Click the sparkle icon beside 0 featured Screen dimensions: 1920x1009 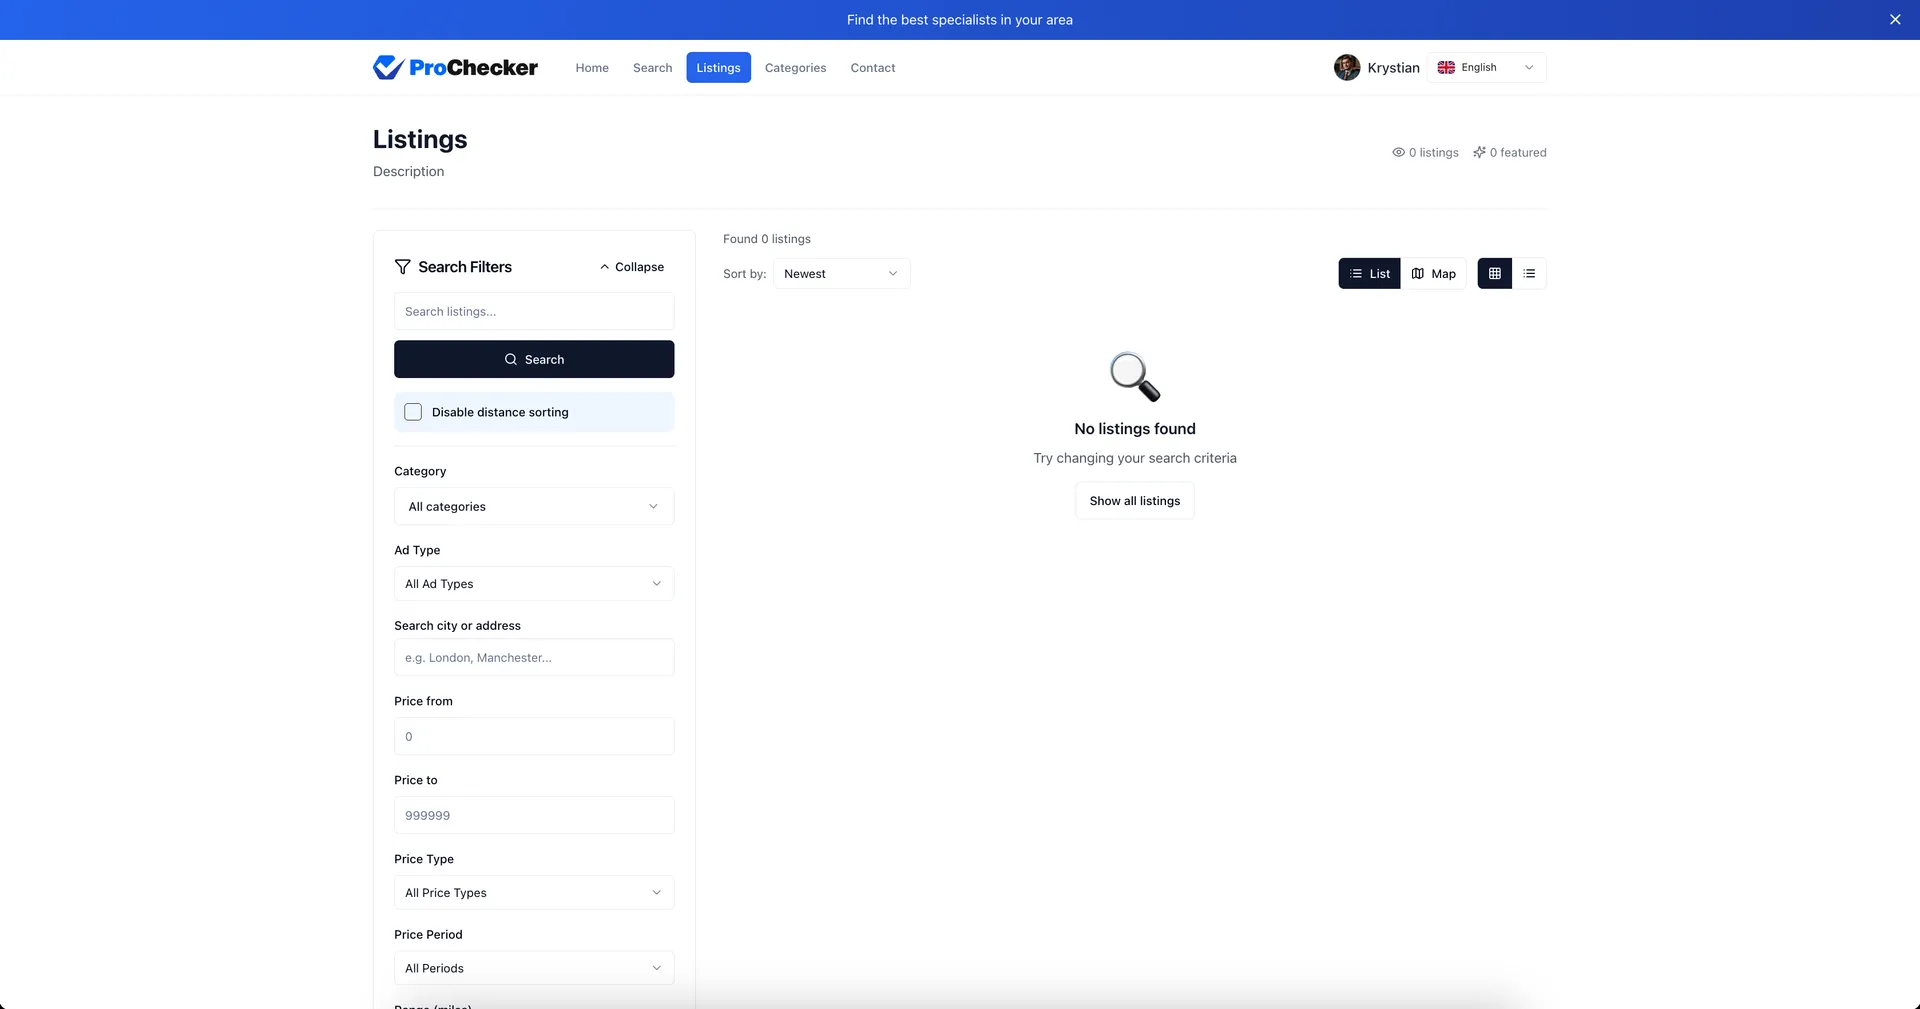point(1479,153)
